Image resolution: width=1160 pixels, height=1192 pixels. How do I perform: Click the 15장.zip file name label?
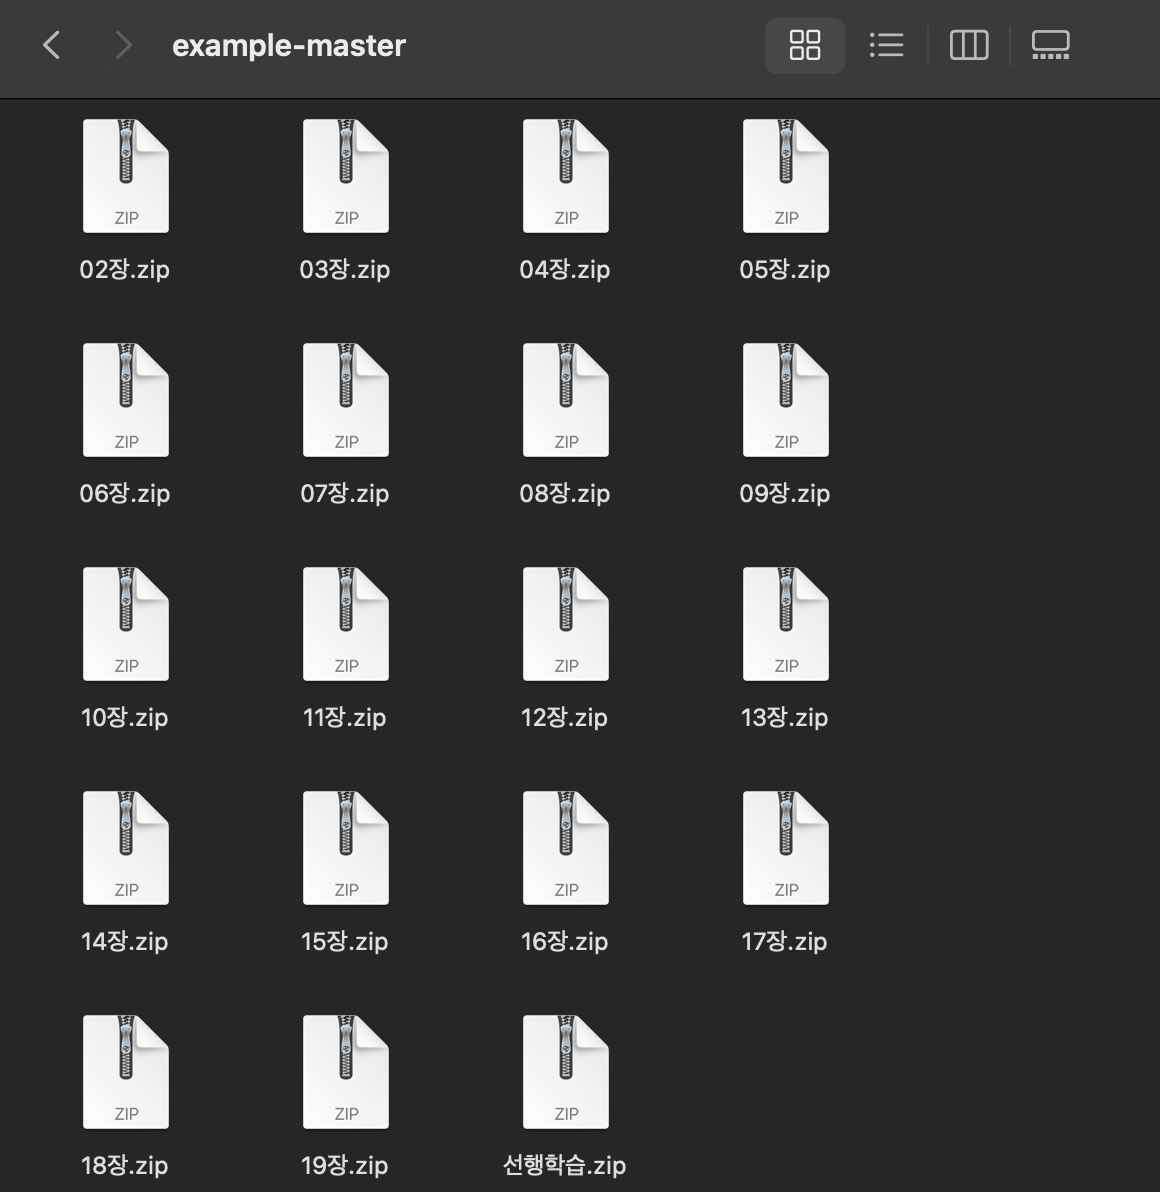[x=345, y=941]
